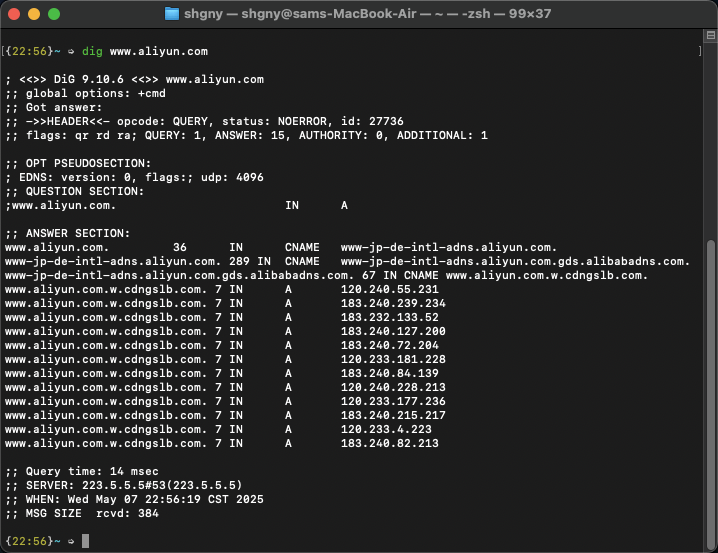
Task: Click TTL '289' in second answer row
Action: tap(239, 261)
